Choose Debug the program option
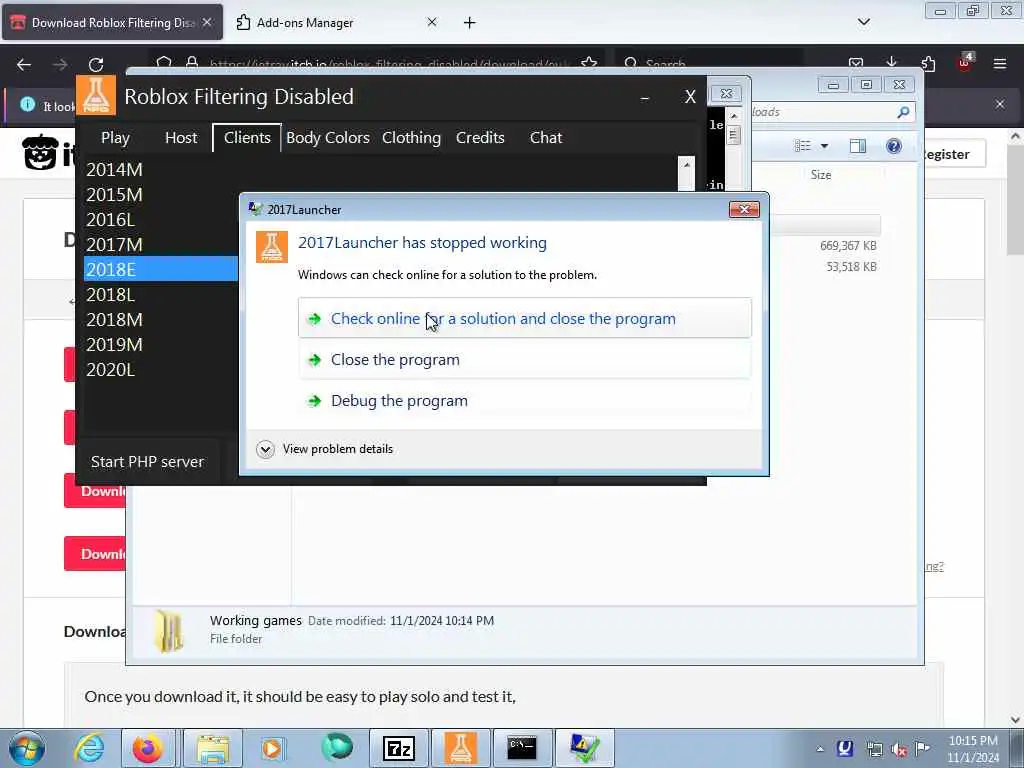This screenshot has height=768, width=1024. point(524,400)
